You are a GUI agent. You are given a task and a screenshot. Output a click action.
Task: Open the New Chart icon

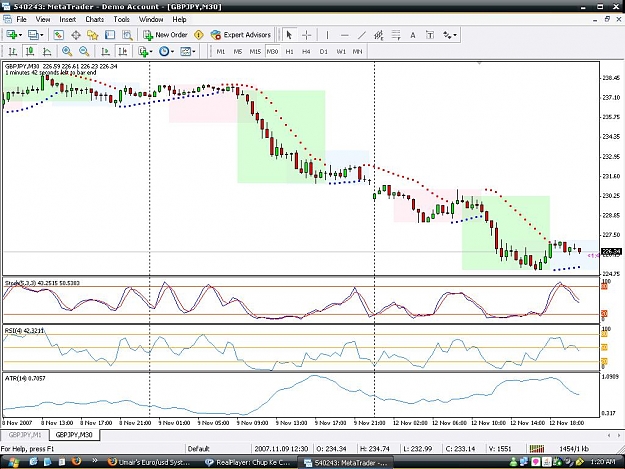(11, 35)
